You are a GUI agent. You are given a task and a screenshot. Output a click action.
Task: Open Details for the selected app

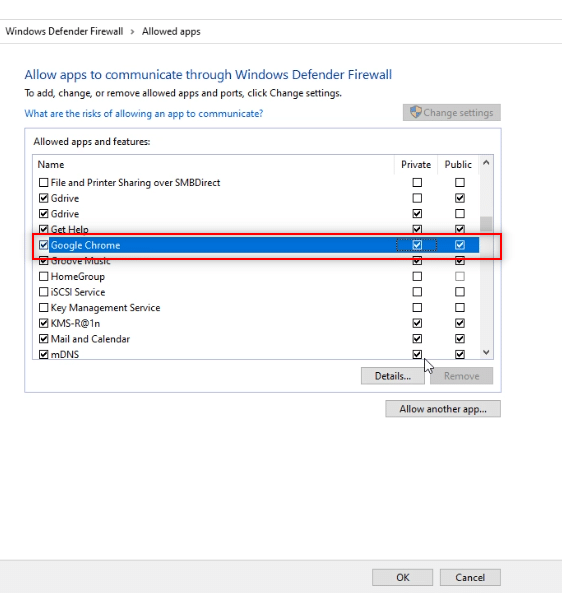(x=393, y=376)
